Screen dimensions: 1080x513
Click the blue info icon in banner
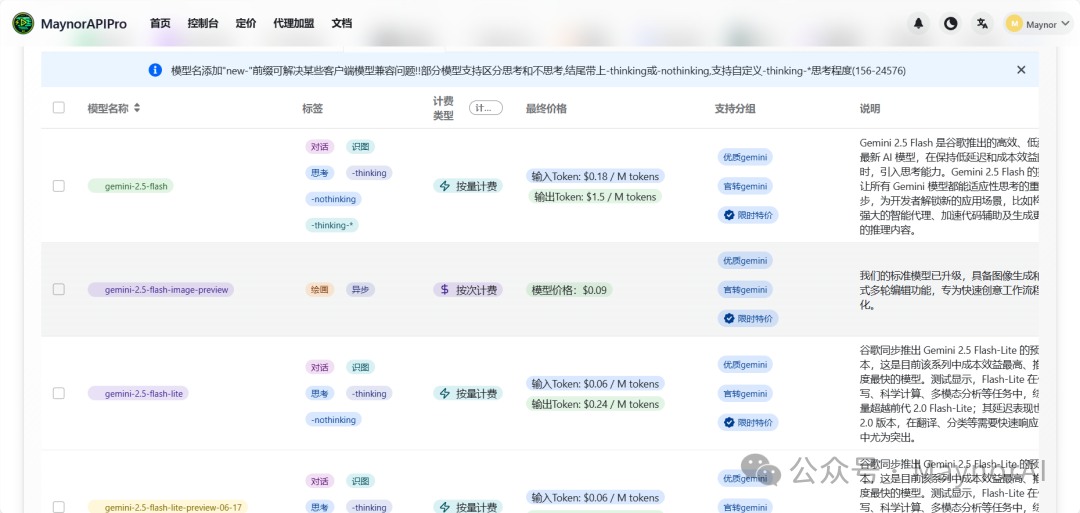click(155, 70)
